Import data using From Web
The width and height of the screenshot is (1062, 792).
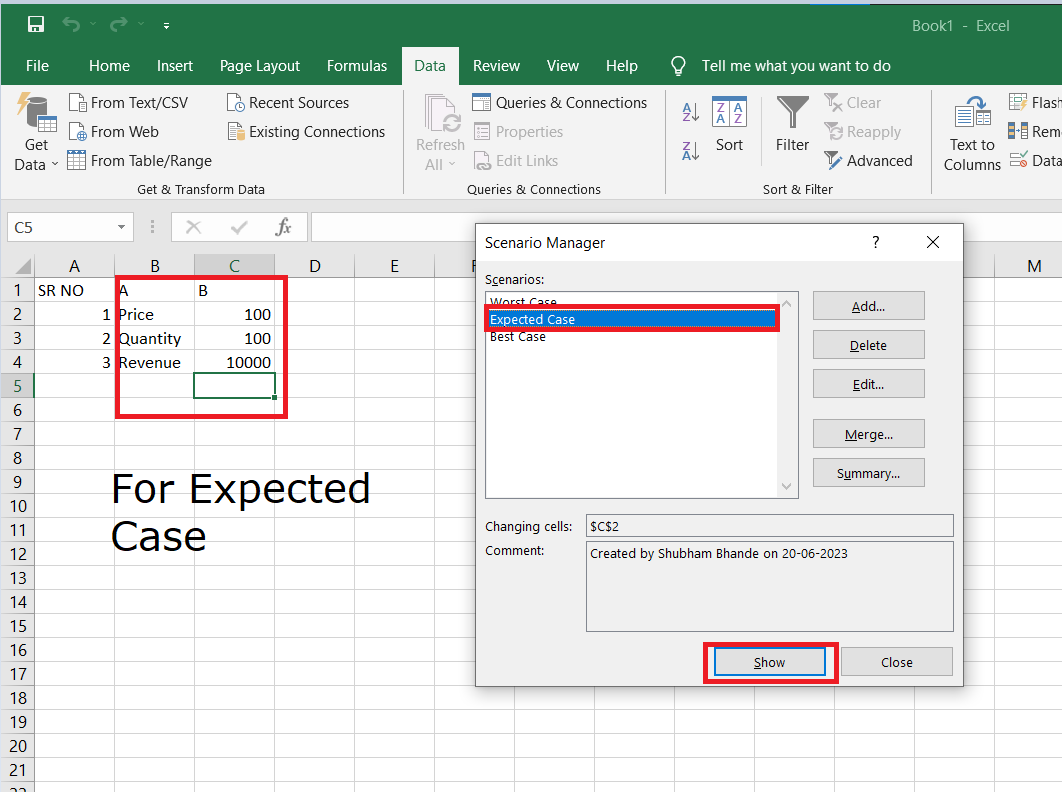point(114,131)
